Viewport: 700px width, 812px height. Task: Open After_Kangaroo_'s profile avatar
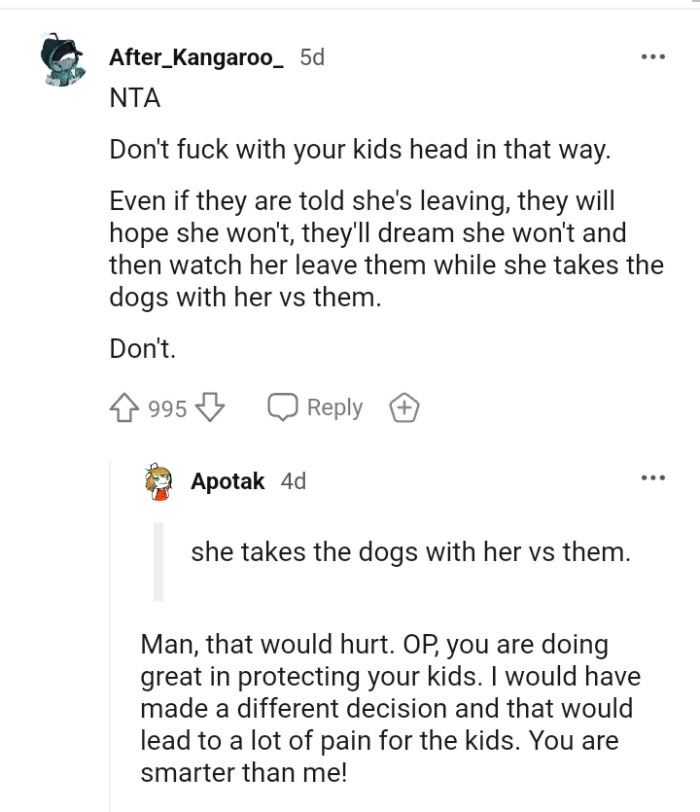pos(63,58)
